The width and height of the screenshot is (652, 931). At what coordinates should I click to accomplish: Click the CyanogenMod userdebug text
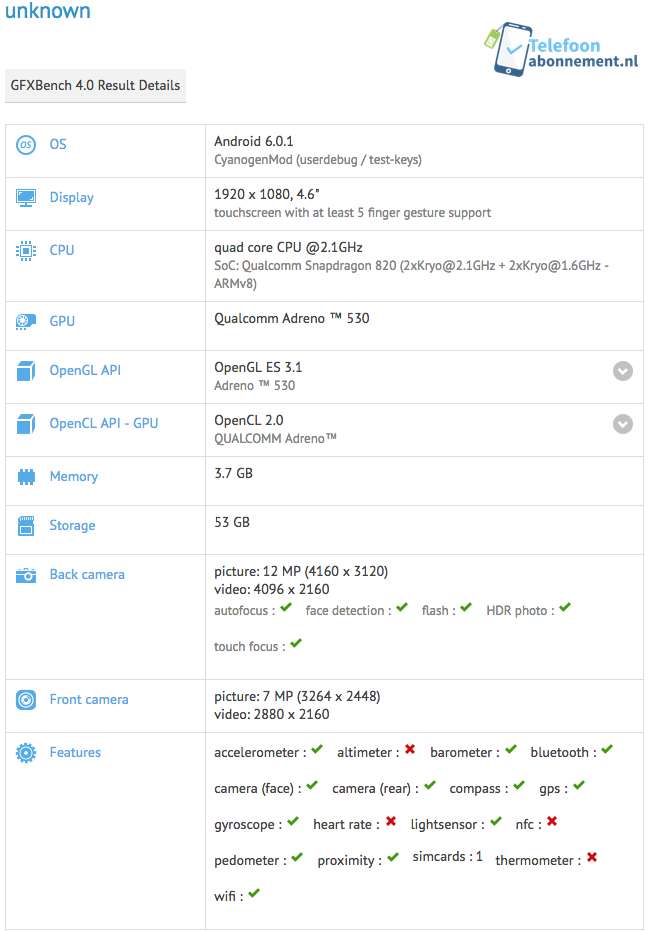tap(318, 160)
